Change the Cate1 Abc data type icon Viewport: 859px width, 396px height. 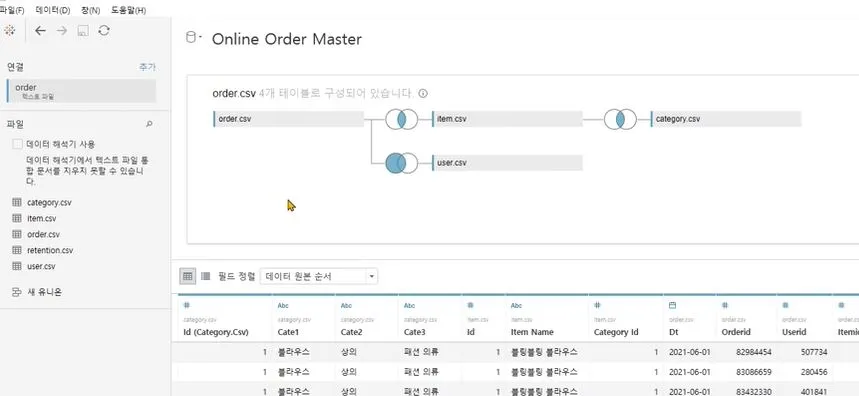[x=283, y=306]
